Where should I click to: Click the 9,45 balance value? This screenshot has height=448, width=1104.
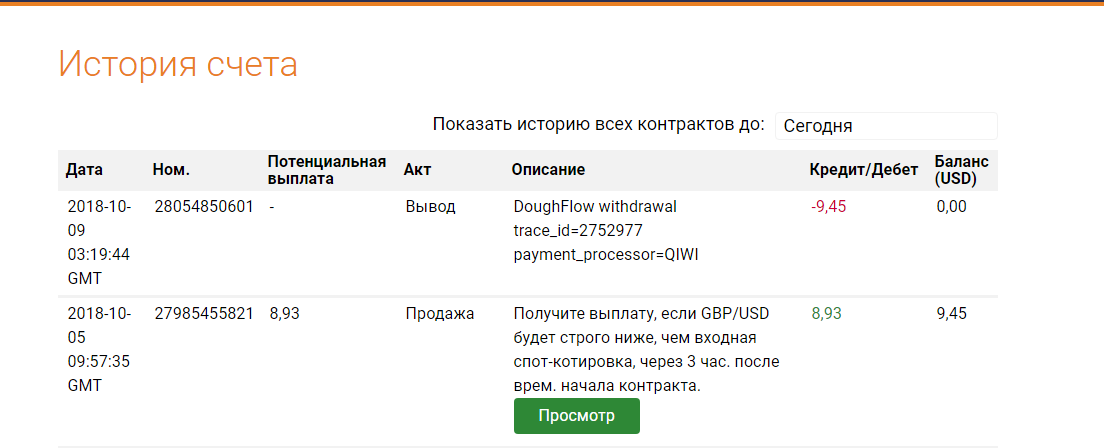(952, 314)
